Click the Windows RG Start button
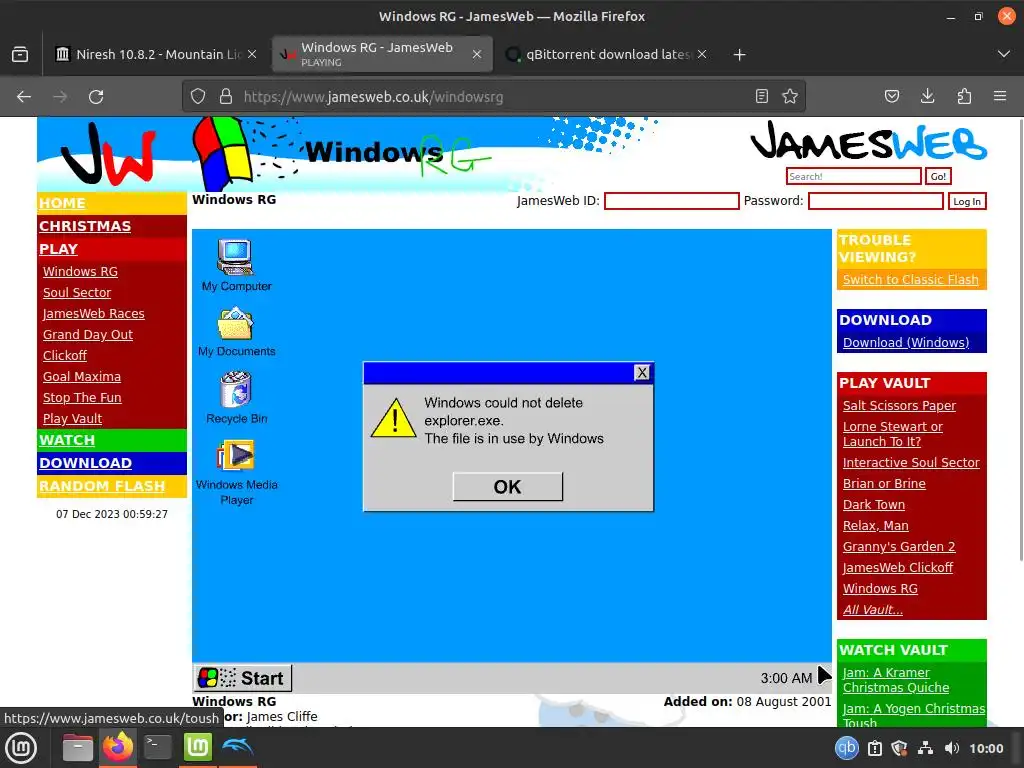 243,678
